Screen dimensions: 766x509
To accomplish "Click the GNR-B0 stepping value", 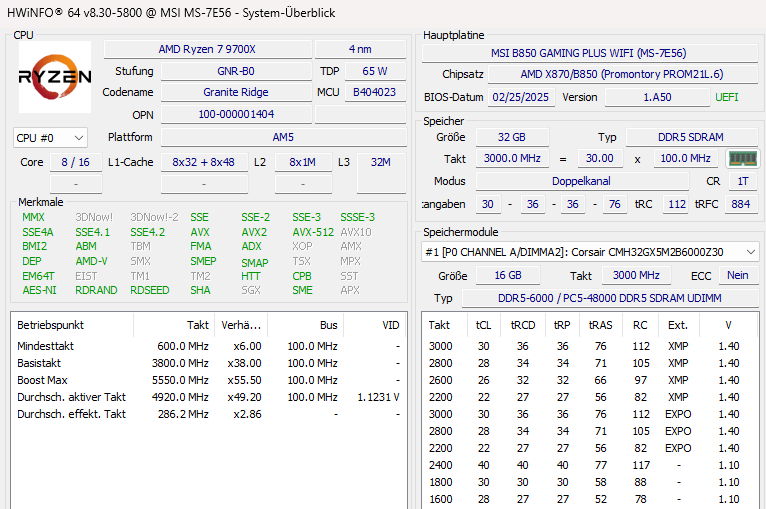I will click(x=236, y=71).
